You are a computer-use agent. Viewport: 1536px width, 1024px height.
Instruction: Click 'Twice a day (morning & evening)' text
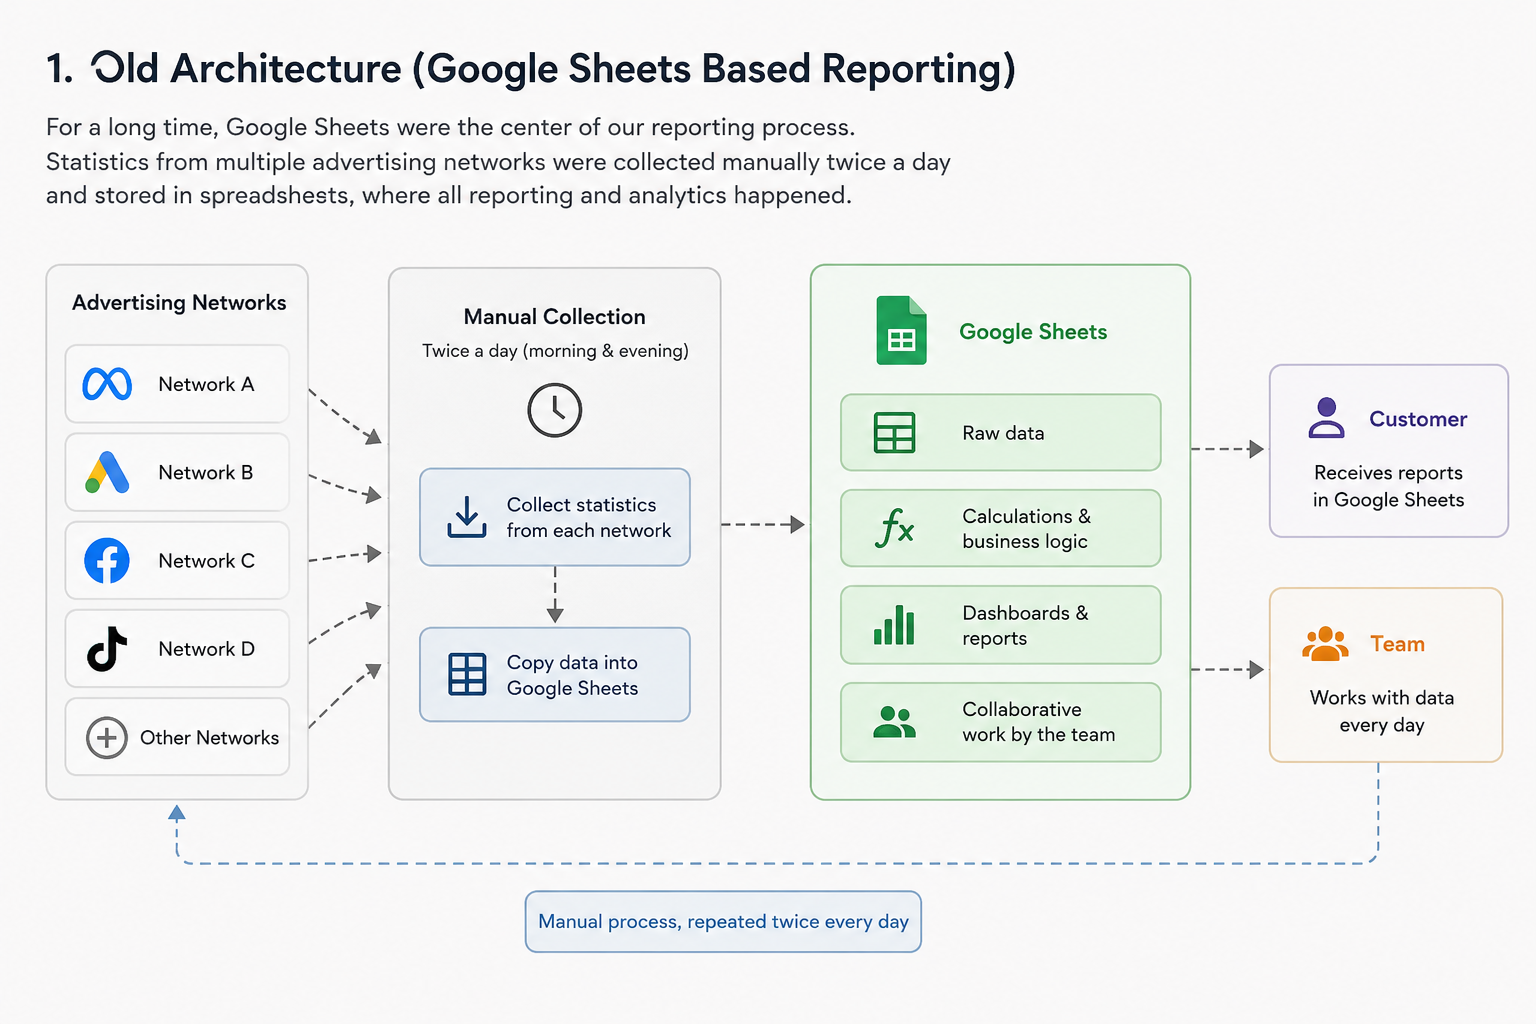(555, 351)
